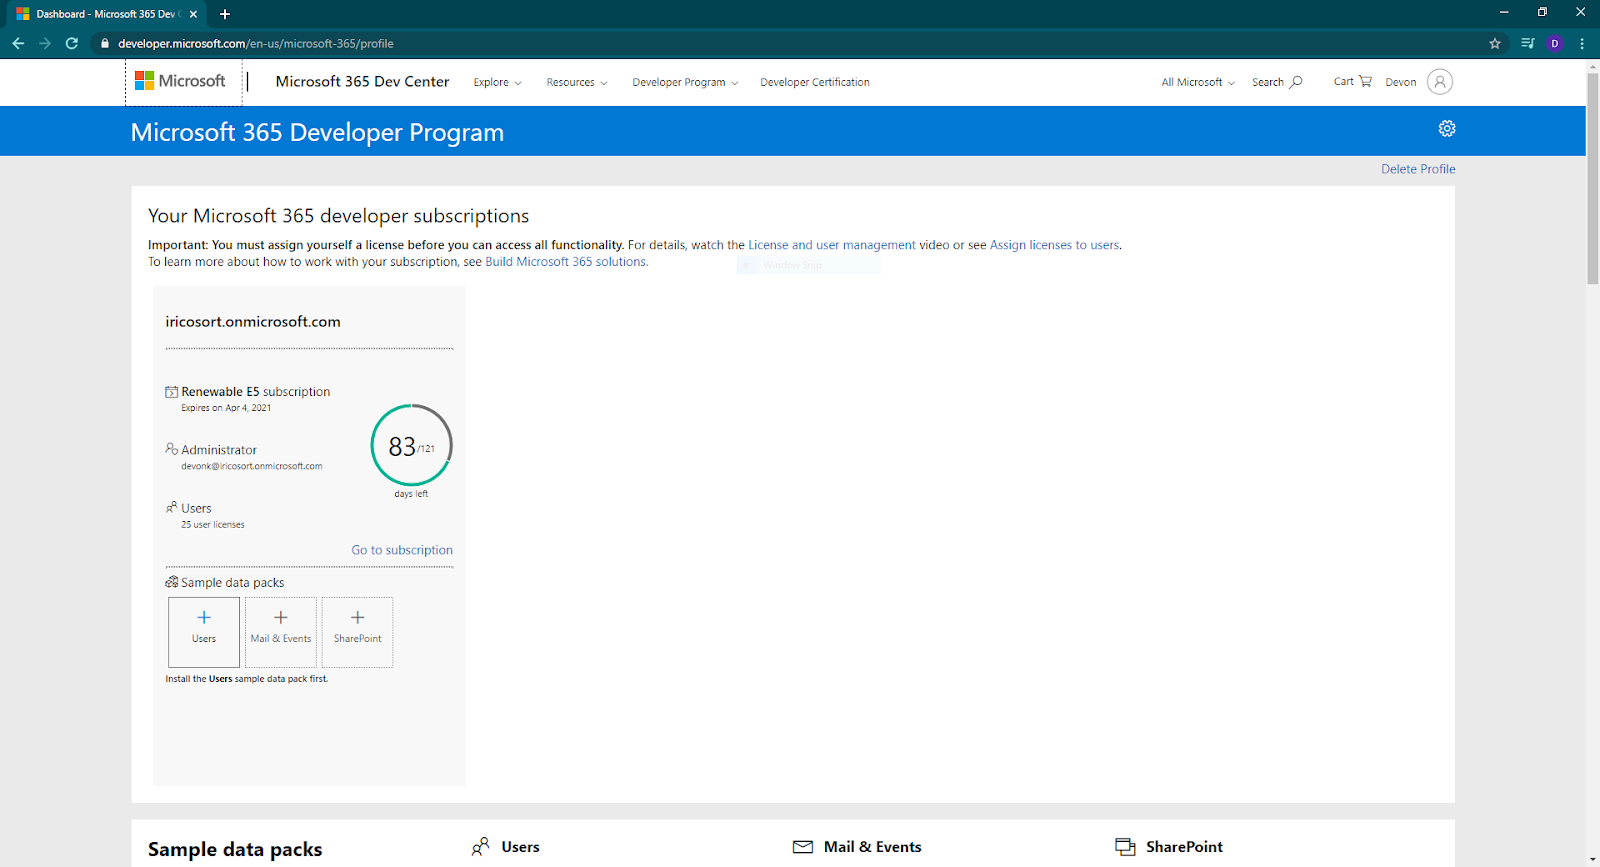Click Renewable E5 subscription text
The width and height of the screenshot is (1600, 867).
(256, 392)
